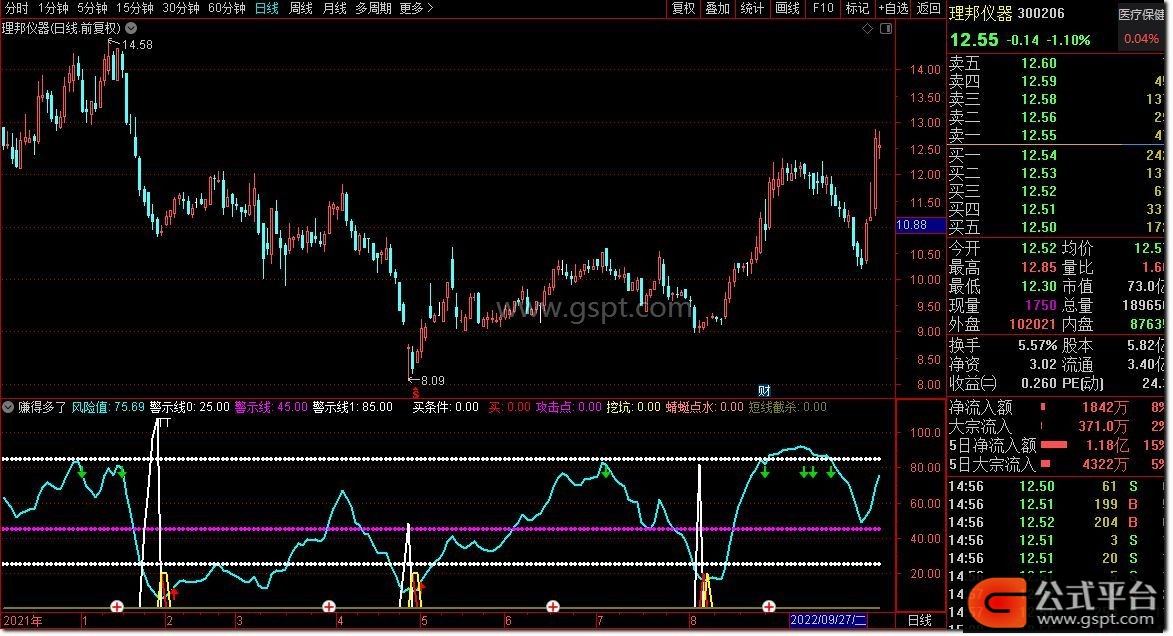Viewport: 1173px width, 636px height.
Task: Click the 2021年 year label on timeline
Action: tap(23, 620)
